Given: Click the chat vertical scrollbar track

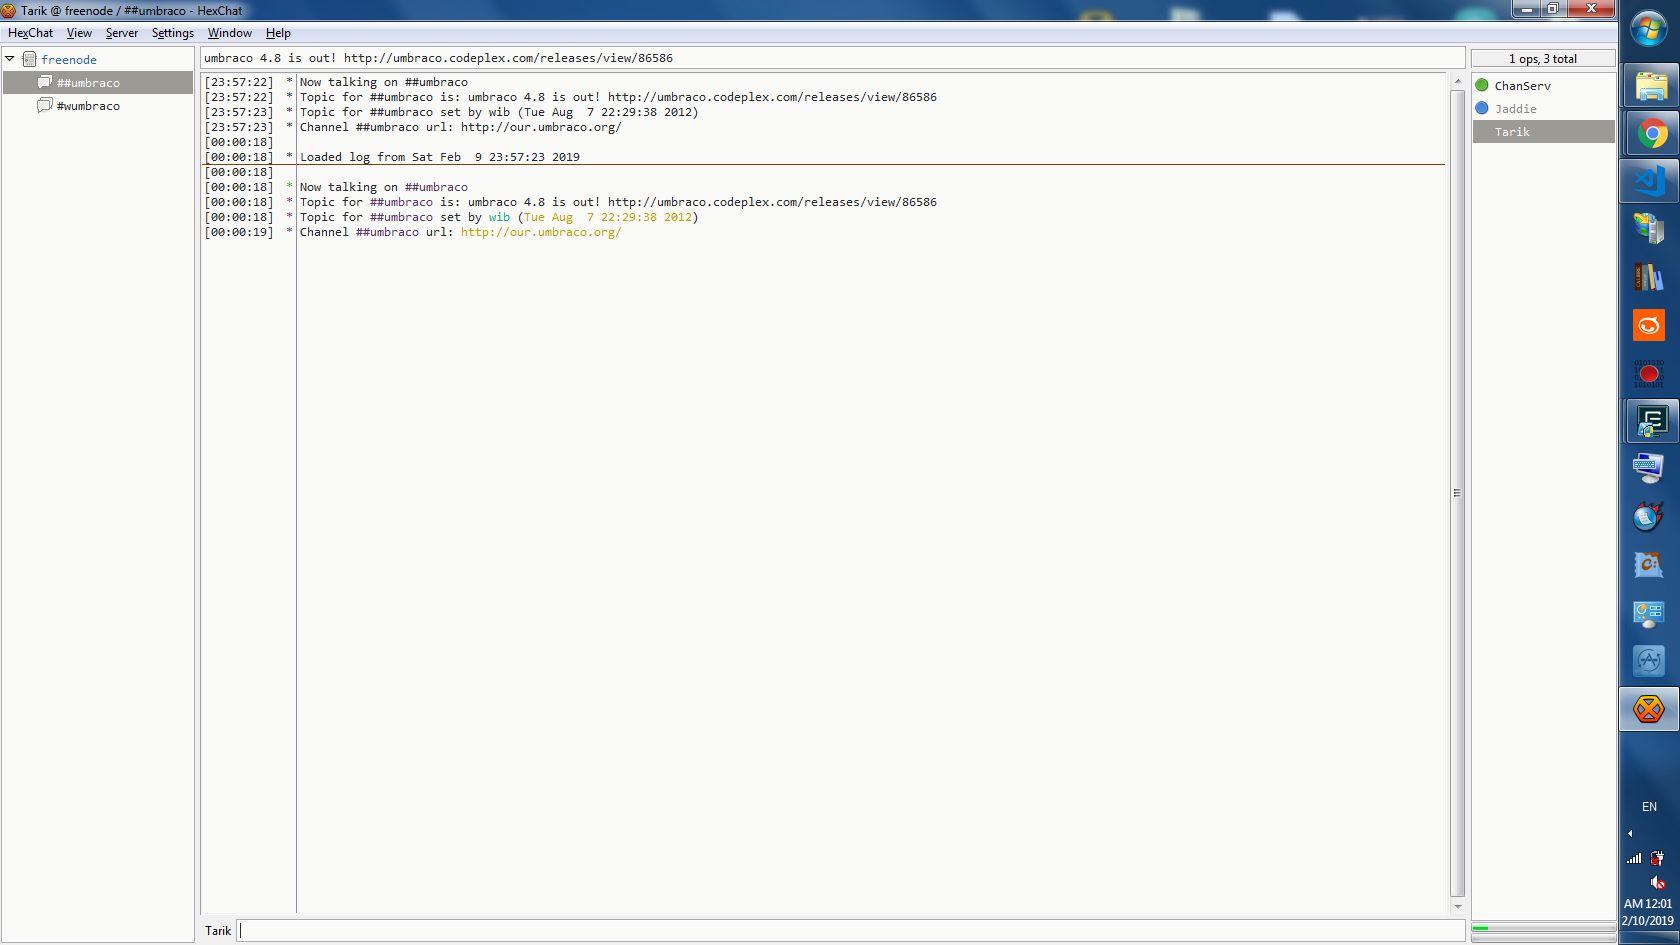Looking at the screenshot, I should 1457,493.
